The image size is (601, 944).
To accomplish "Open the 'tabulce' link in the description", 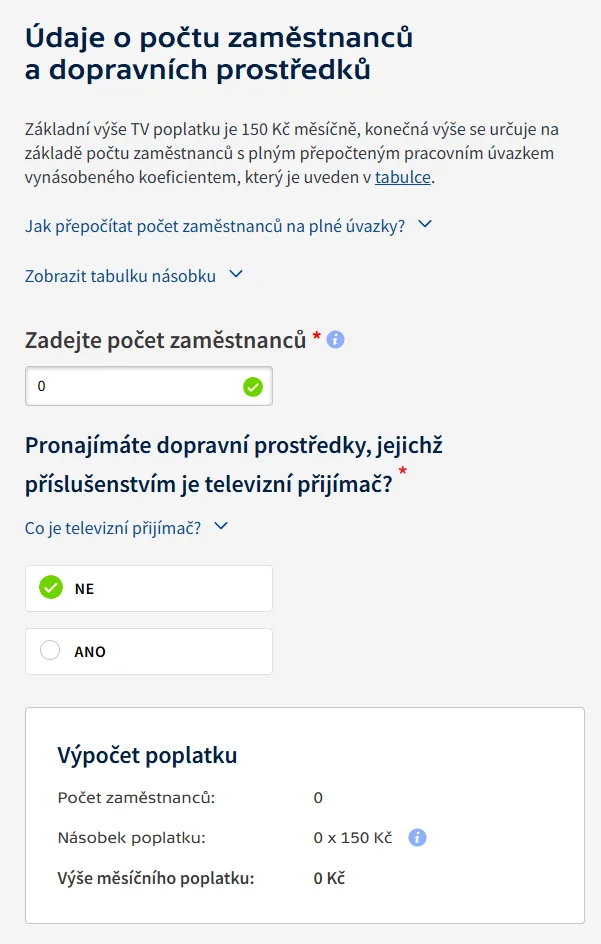I will 403,178.
